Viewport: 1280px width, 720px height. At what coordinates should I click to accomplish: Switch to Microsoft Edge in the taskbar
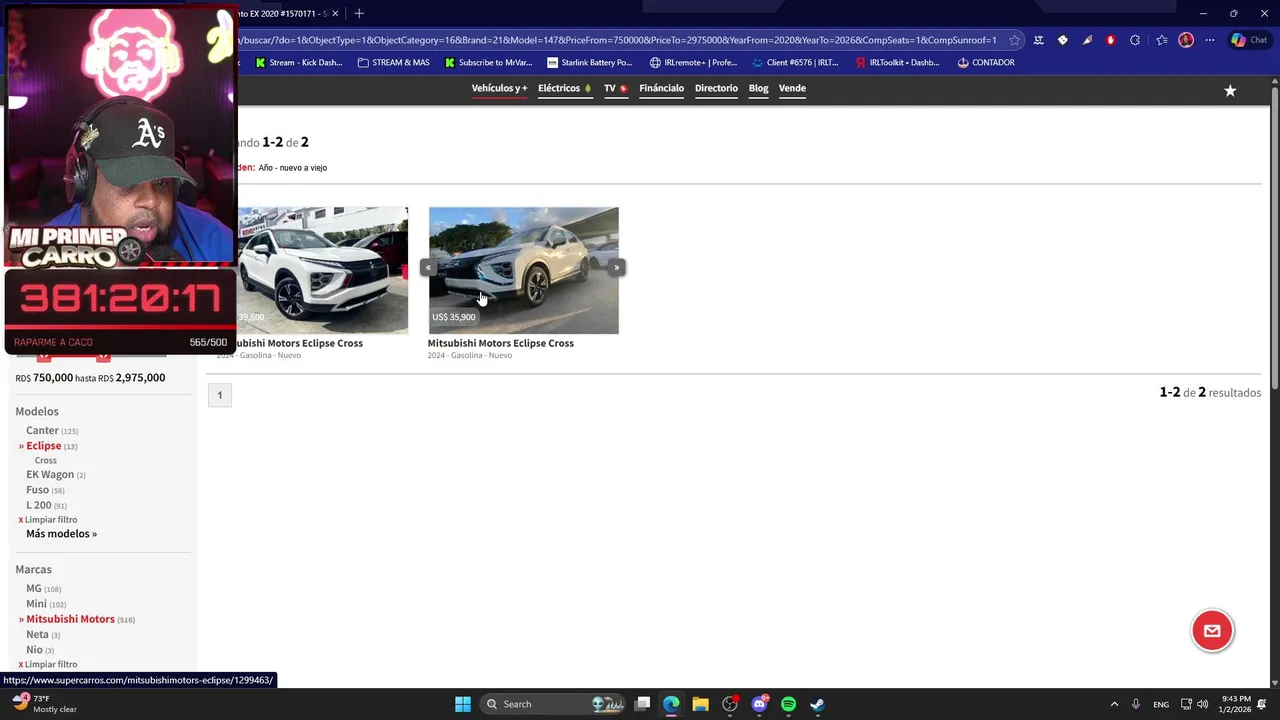click(x=671, y=704)
